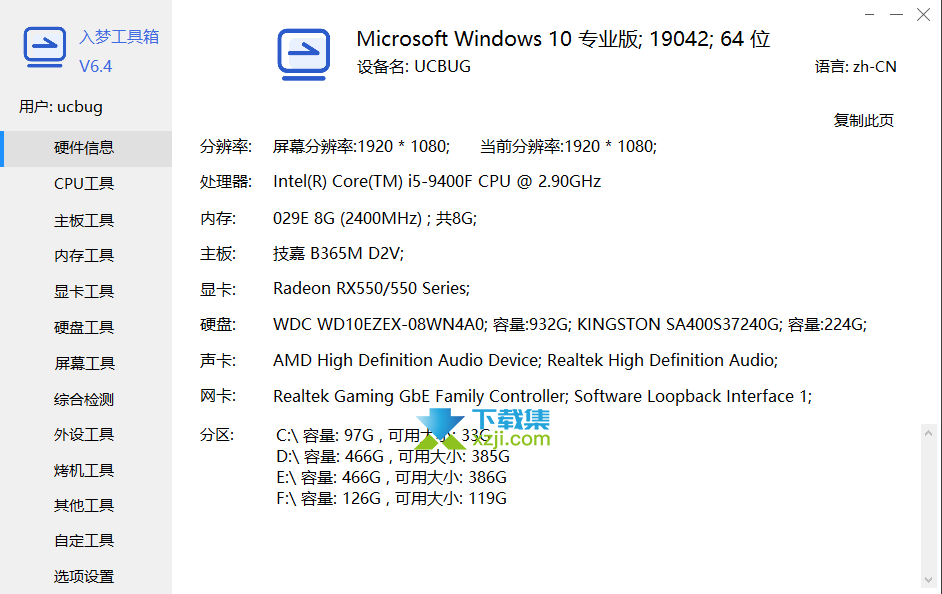
Task: Click the scroll down arrow of the partition list
Action: coord(928,580)
